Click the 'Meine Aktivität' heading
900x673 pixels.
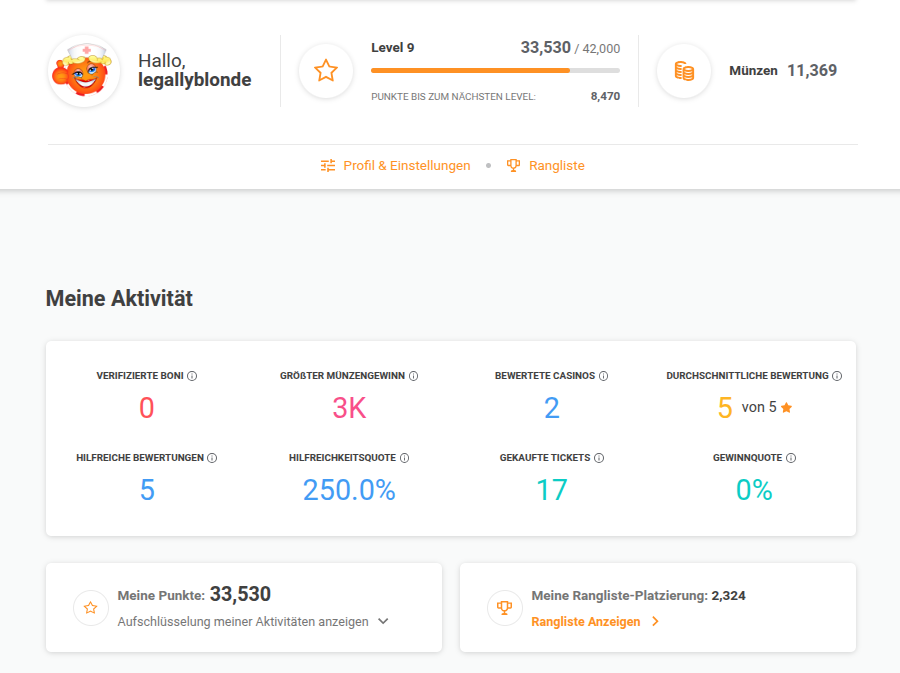[119, 298]
